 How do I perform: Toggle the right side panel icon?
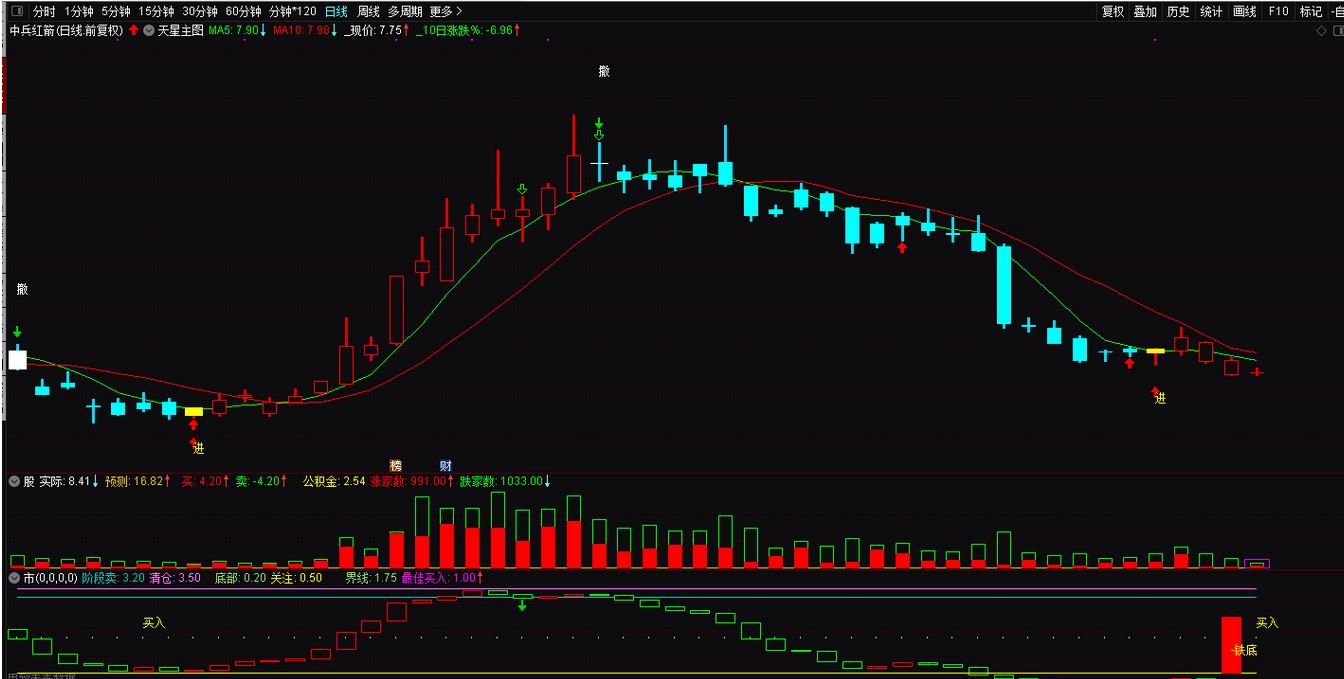pyautogui.click(x=1336, y=31)
